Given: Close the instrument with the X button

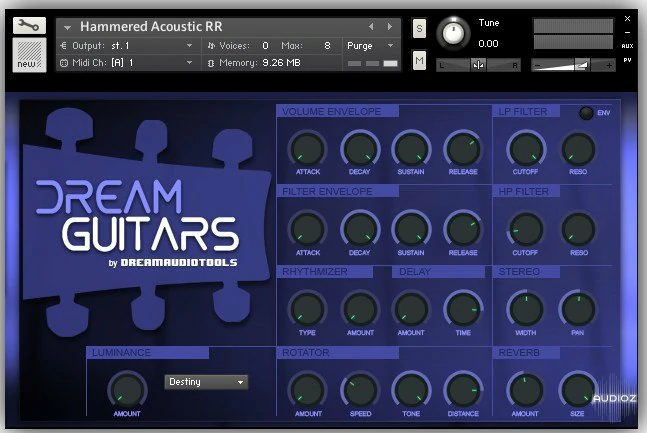Looking at the screenshot, I should (x=627, y=19).
